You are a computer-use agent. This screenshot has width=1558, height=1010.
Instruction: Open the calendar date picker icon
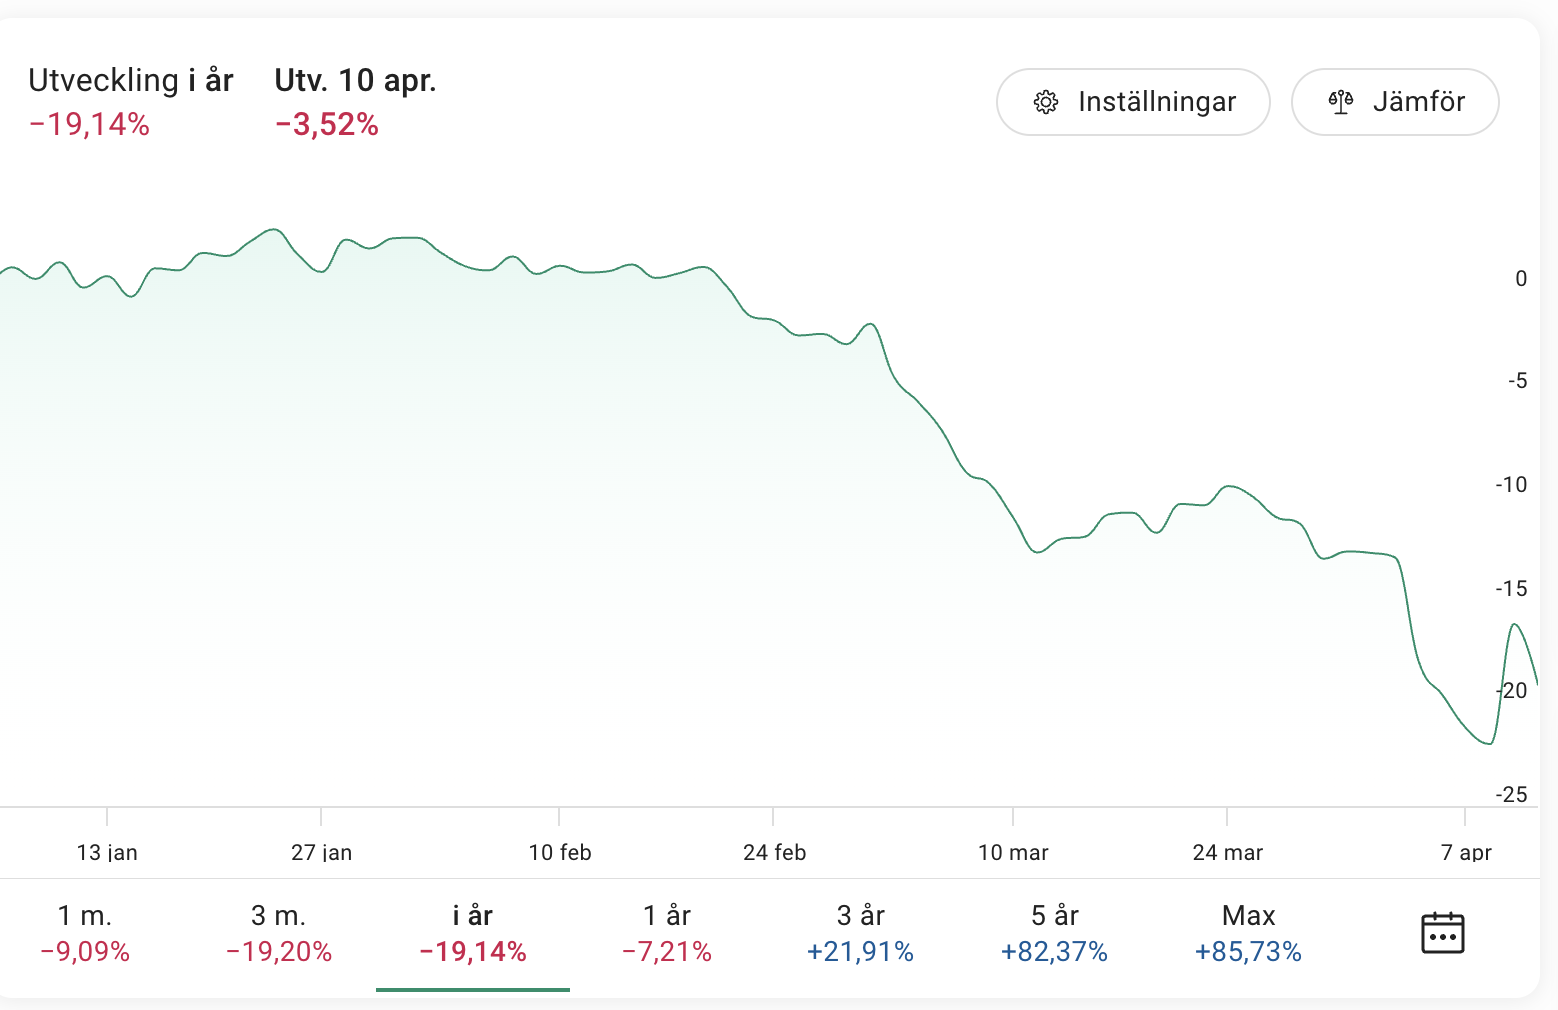tap(1442, 933)
